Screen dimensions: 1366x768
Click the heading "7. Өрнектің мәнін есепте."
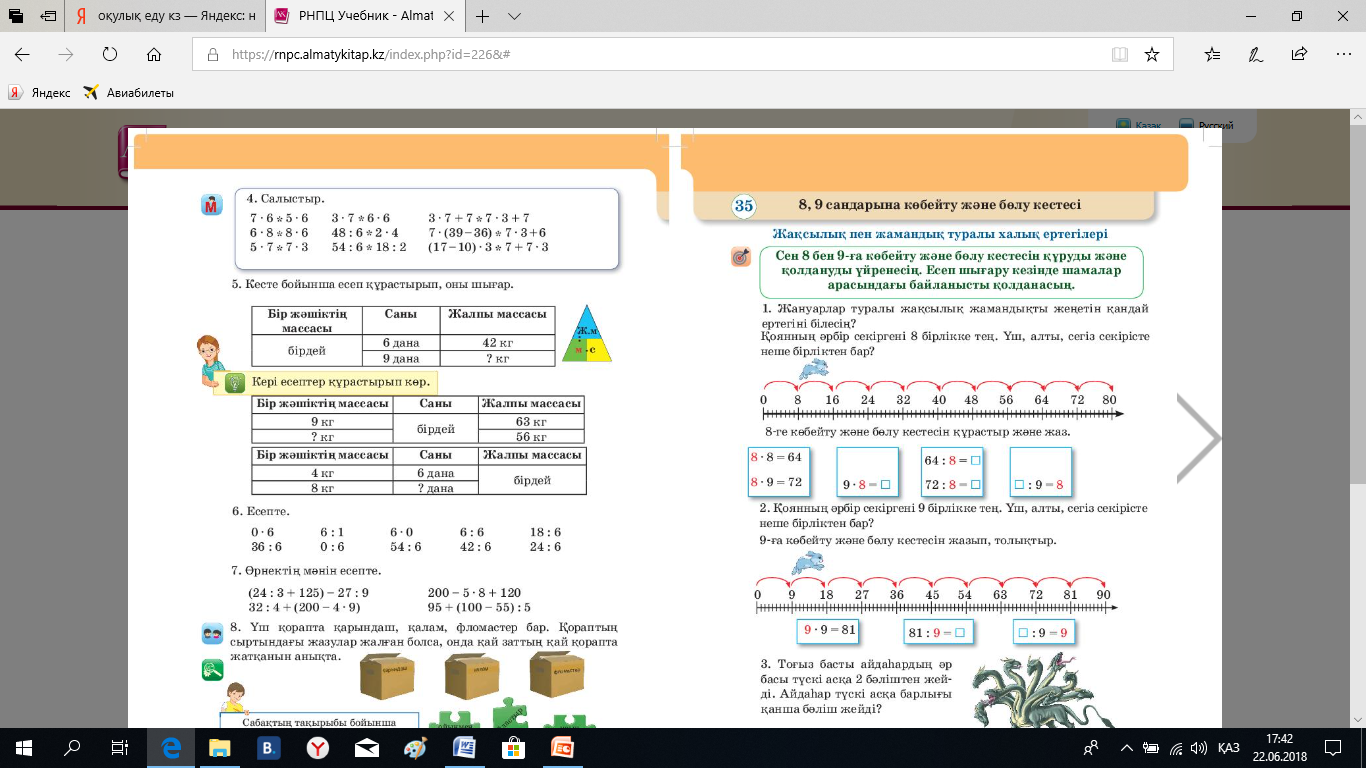pos(307,571)
